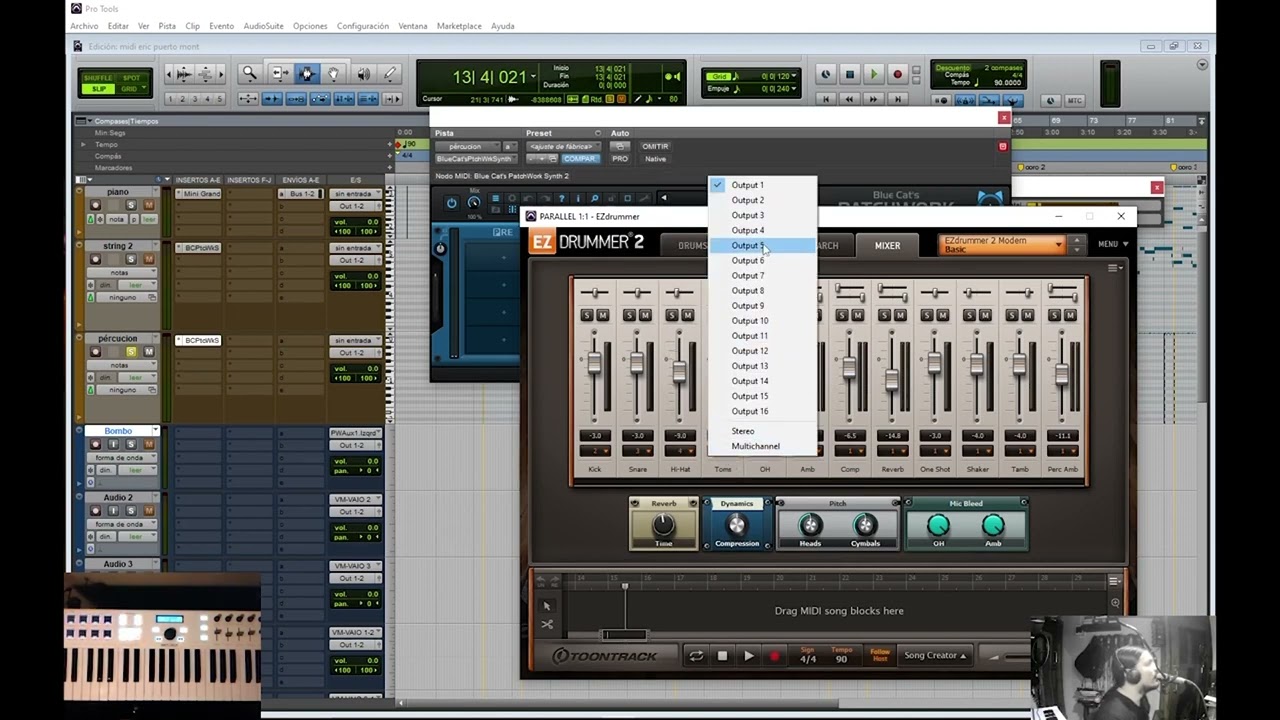Screen dimensions: 1280x720
Task: Enable Shuffle edit mode
Action: [x=98, y=78]
